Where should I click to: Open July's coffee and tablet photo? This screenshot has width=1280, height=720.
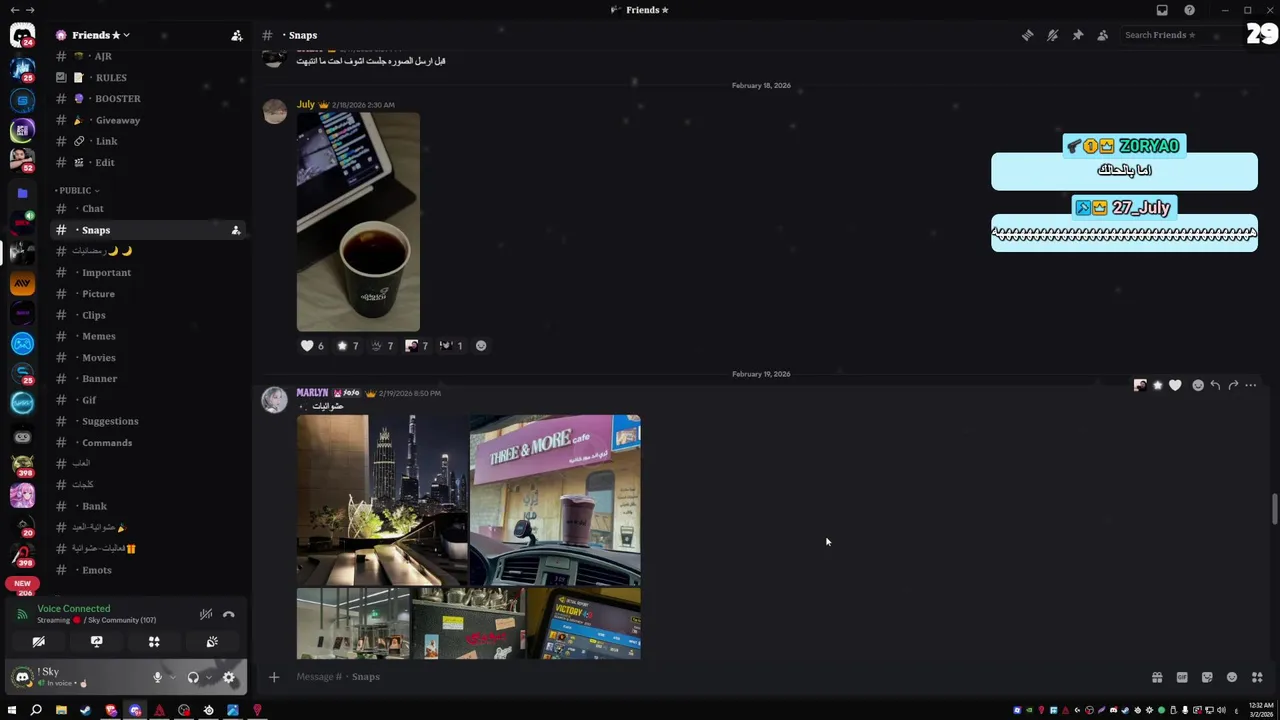(x=358, y=222)
